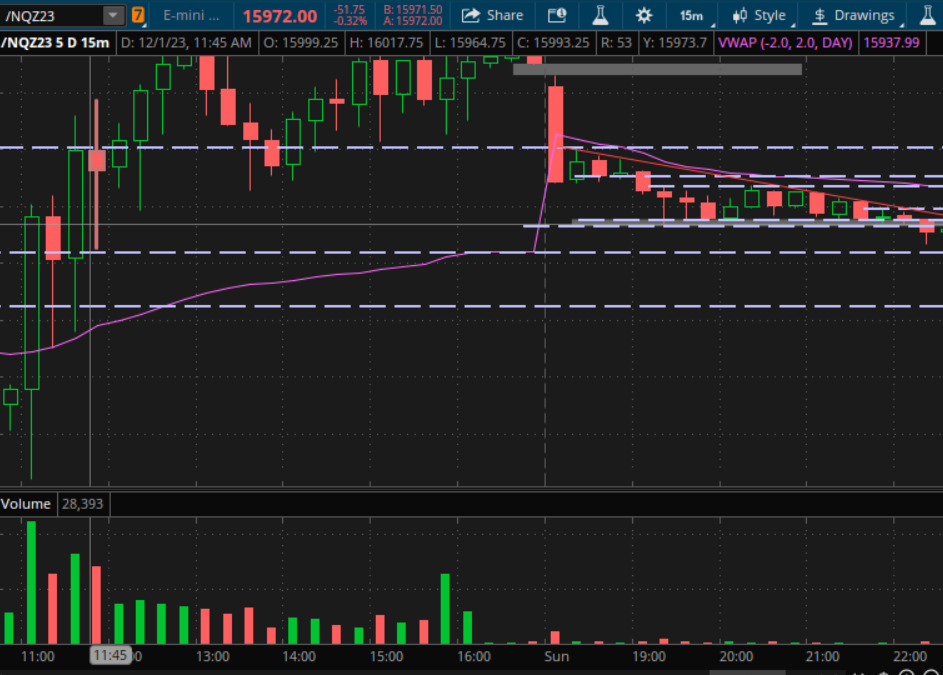Select the red descending trendline
Viewport: 943px width, 675px height.
(760, 185)
